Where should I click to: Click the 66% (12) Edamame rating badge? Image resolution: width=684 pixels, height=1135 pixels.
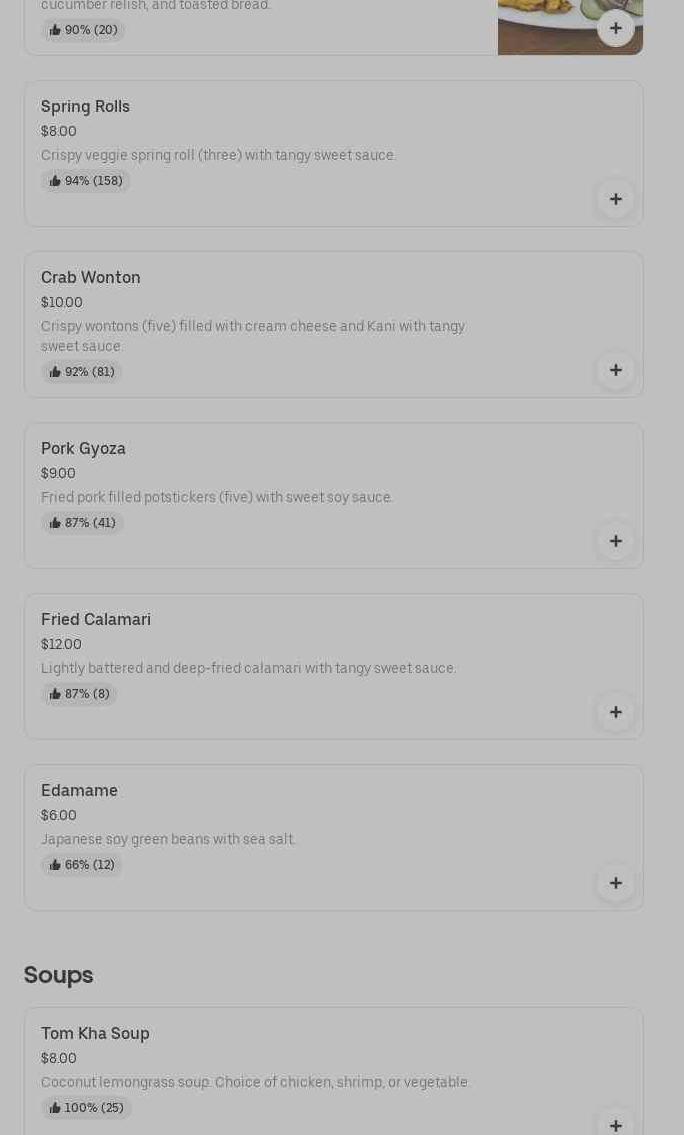pos(82,865)
